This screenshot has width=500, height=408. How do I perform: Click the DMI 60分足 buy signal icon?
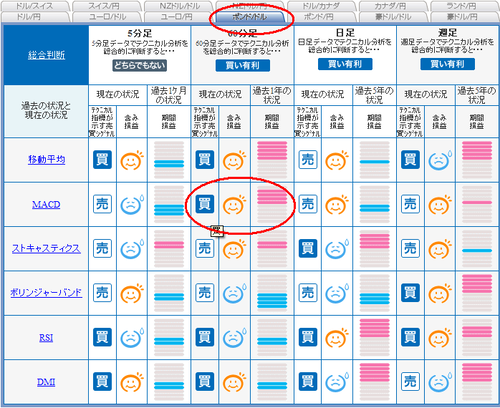[x=205, y=381]
